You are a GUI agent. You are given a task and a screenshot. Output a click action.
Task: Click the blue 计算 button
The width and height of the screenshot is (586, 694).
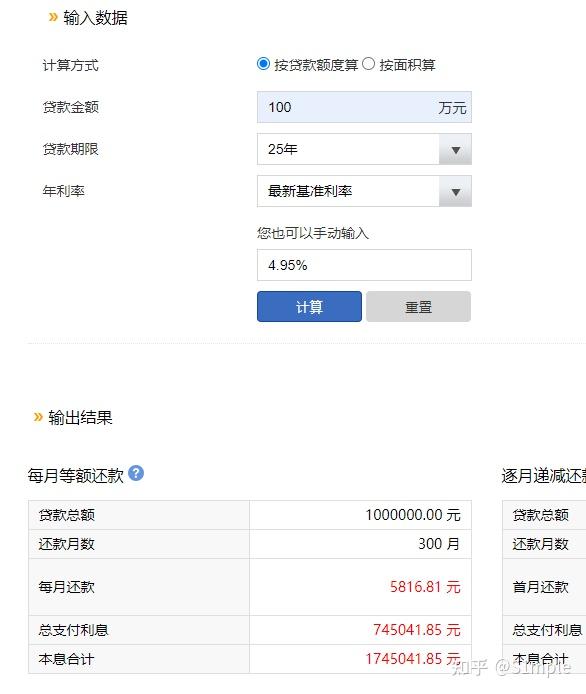[309, 306]
